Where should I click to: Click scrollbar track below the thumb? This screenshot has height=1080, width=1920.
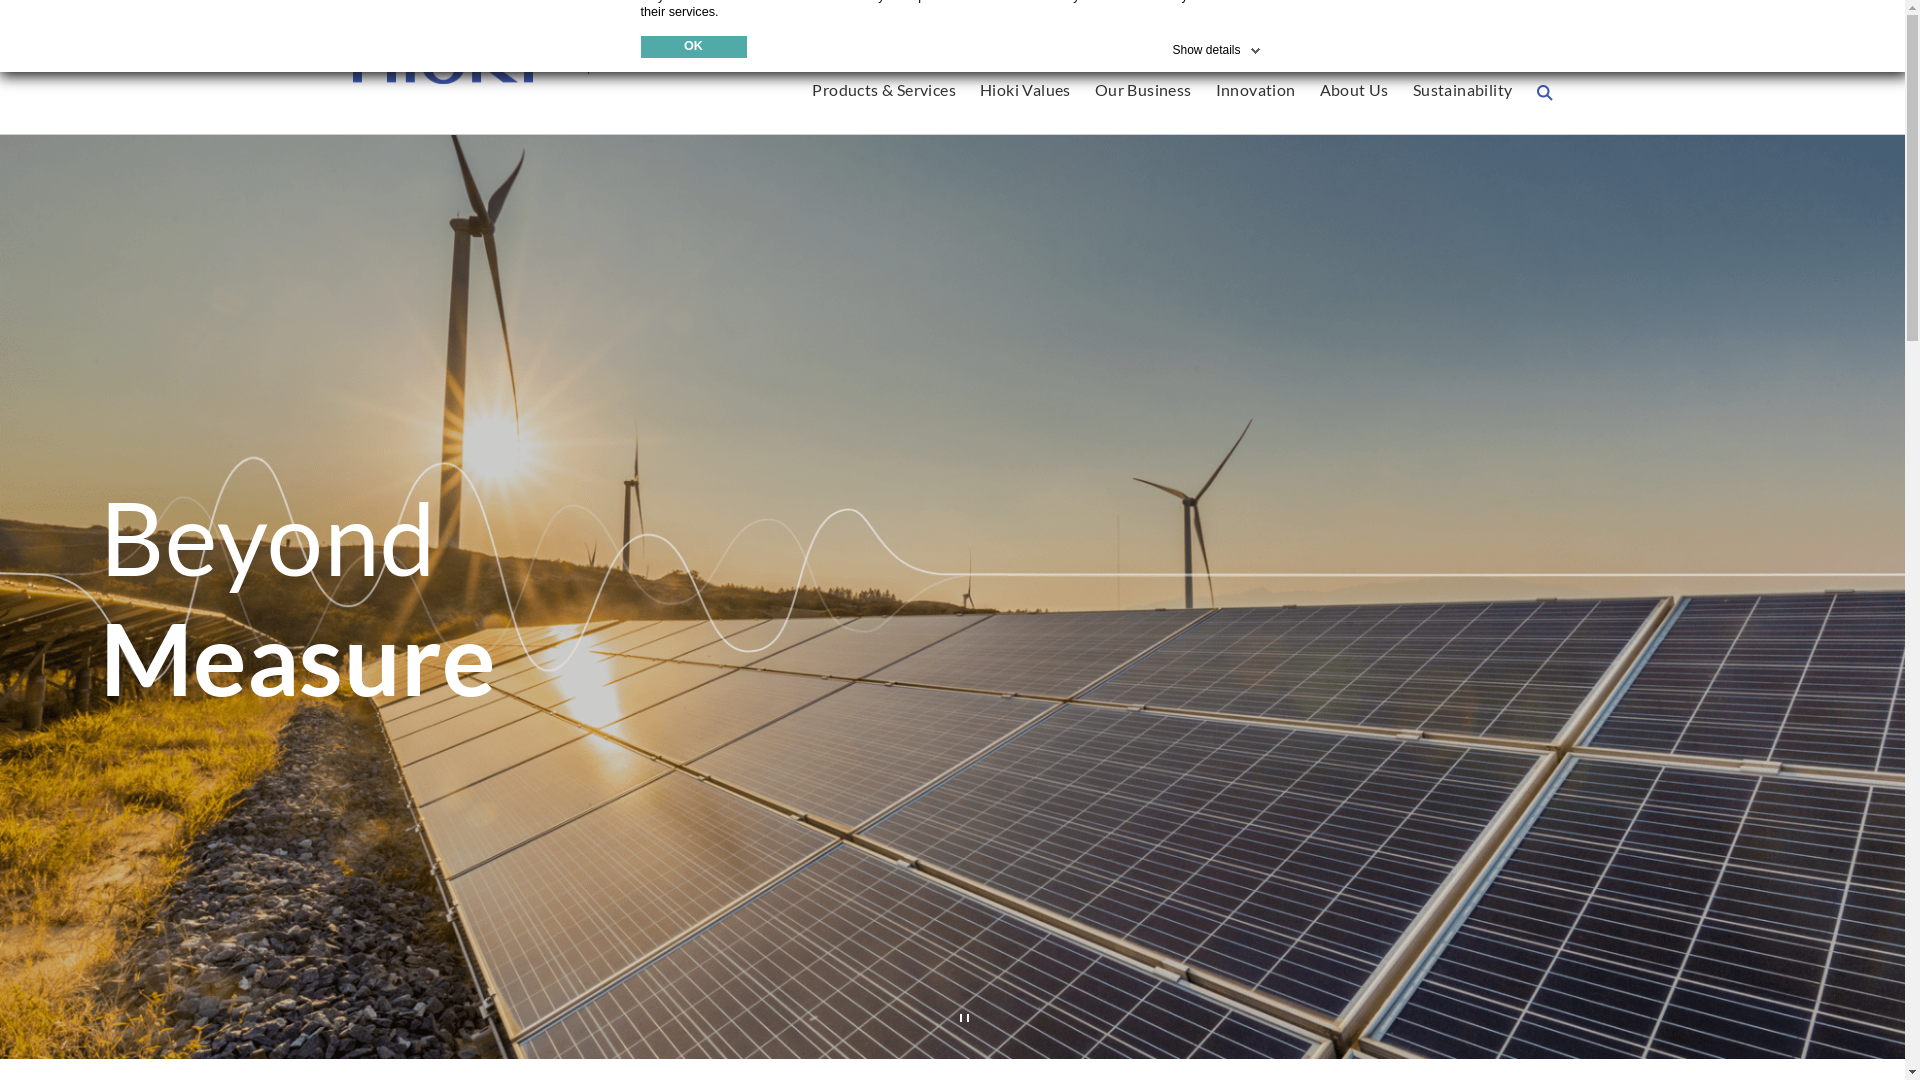point(1912,700)
